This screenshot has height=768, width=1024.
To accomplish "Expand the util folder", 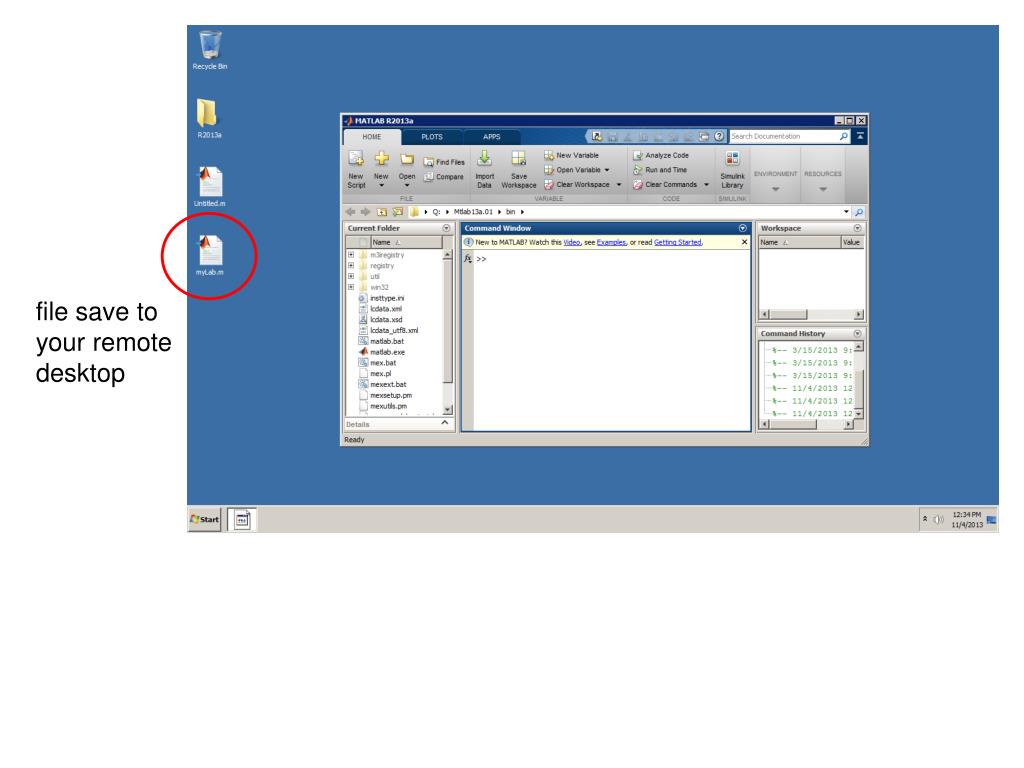I will [x=351, y=276].
